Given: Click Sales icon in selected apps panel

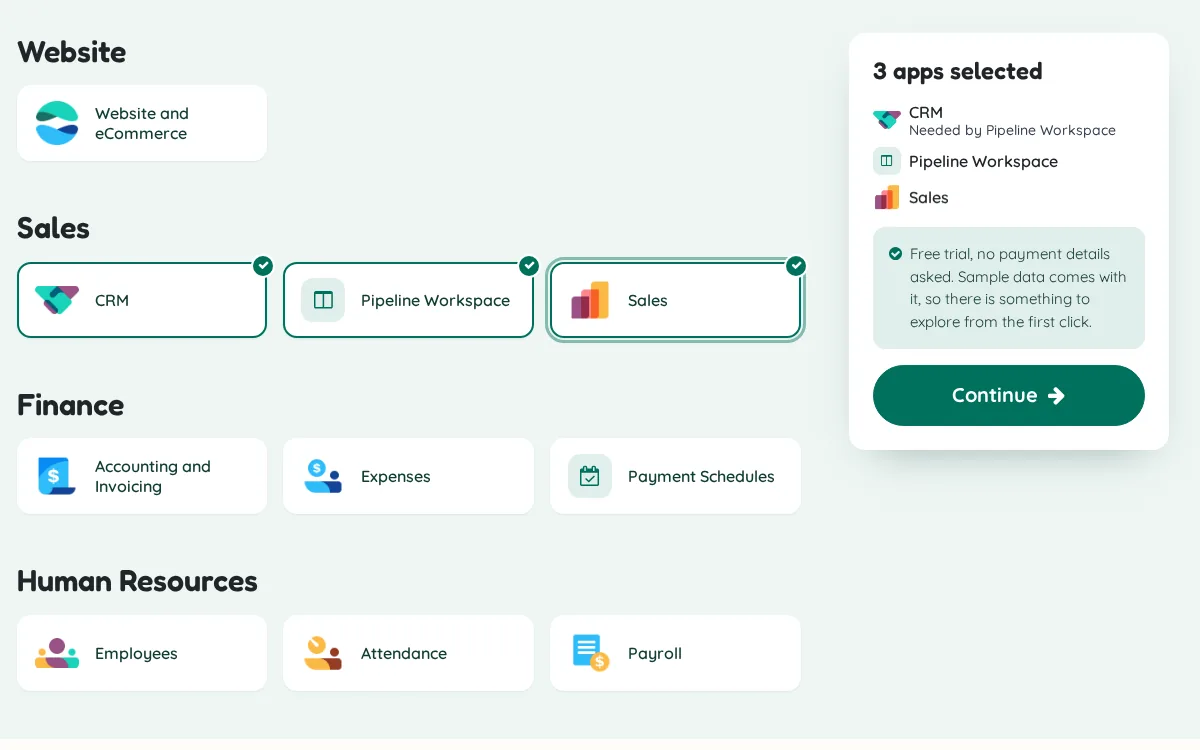Looking at the screenshot, I should pyautogui.click(x=887, y=197).
